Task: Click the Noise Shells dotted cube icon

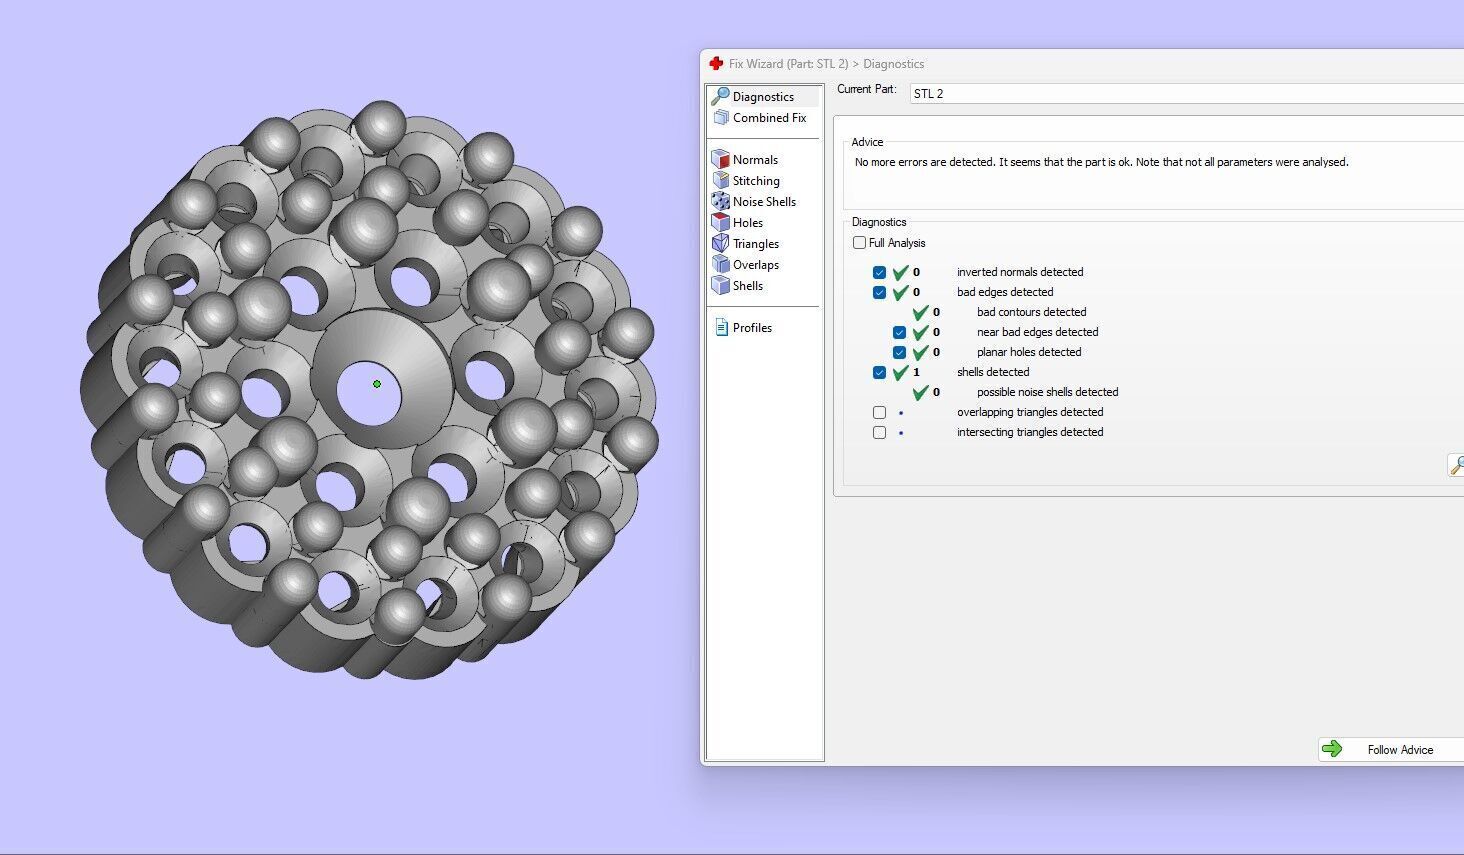Action: (720, 202)
